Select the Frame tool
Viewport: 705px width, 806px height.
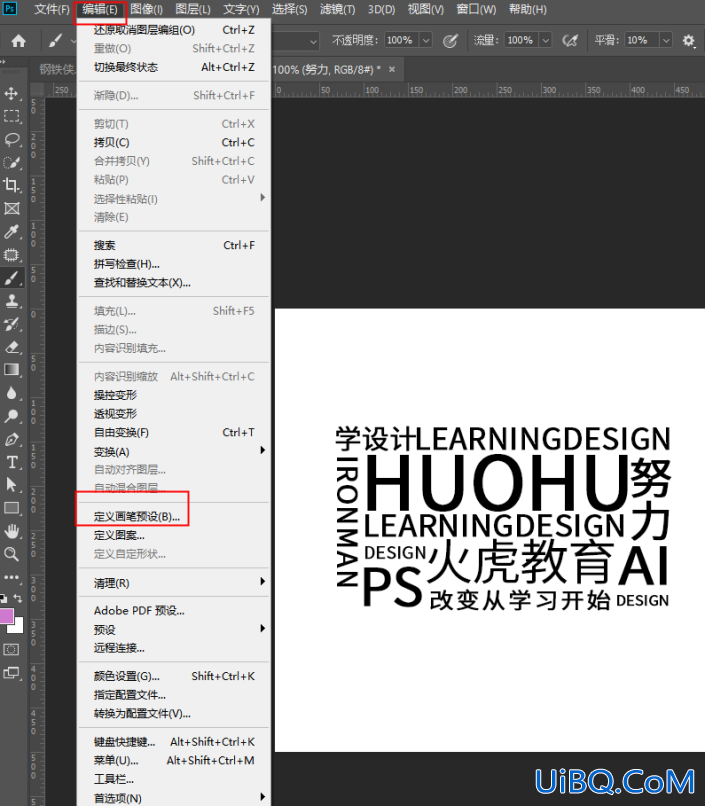11,208
